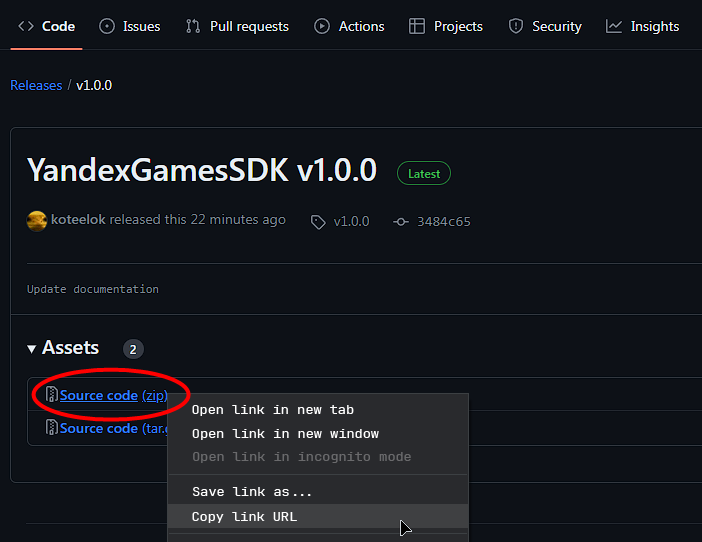Open the koteelok user profile link
This screenshot has height=542, width=702.
point(79,220)
